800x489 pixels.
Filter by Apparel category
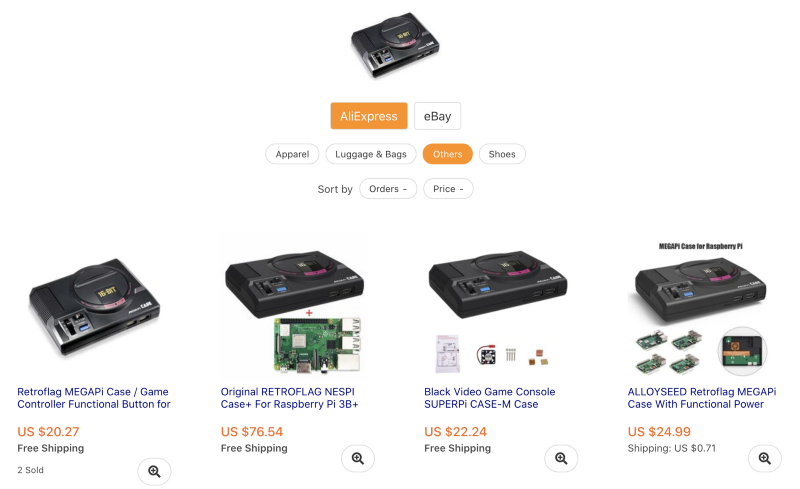pos(292,154)
